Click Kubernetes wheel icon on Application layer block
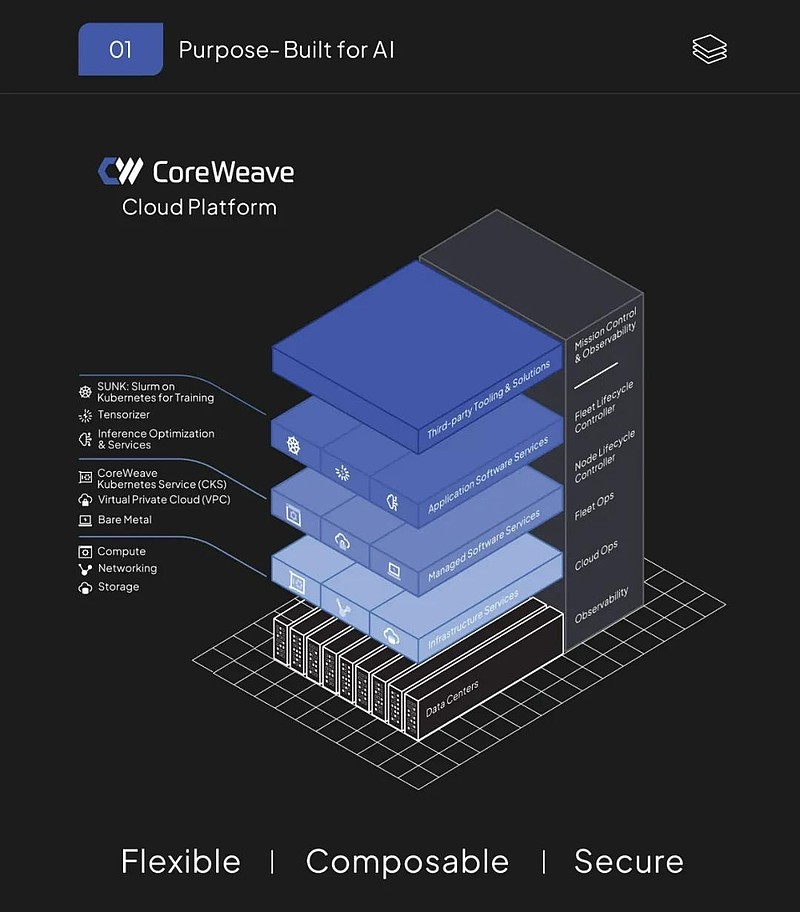Image resolution: width=800 pixels, height=912 pixels. pyautogui.click(x=293, y=446)
